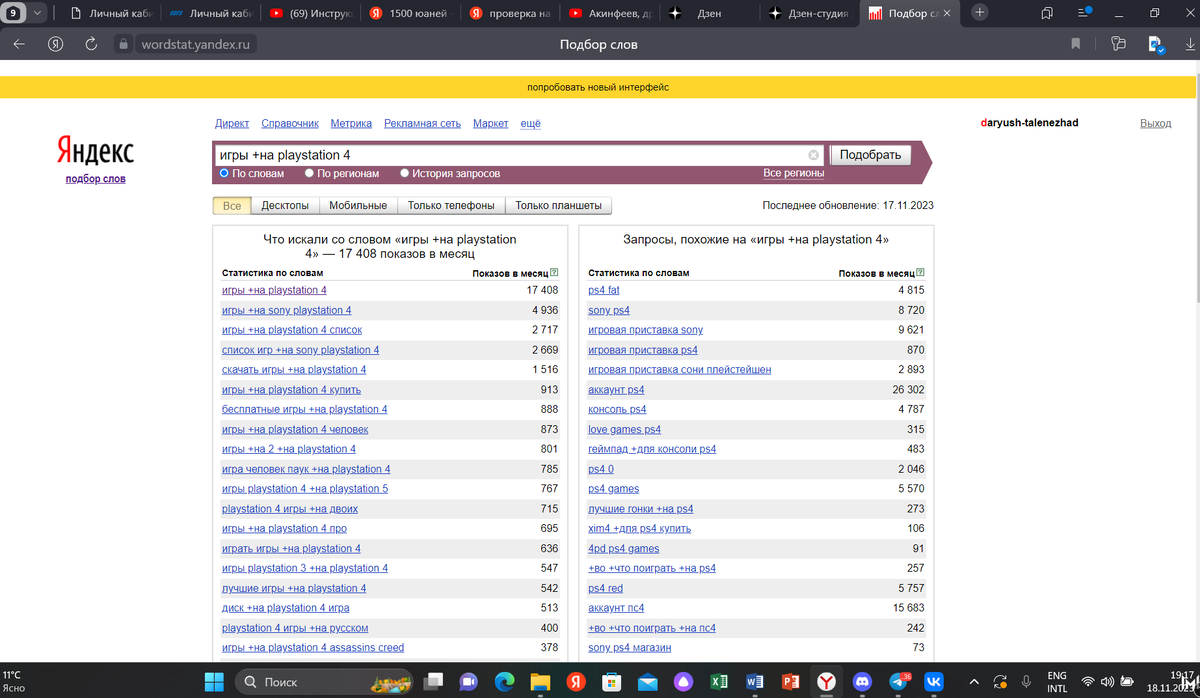Image resolution: width=1200 pixels, height=698 pixels.
Task: Click similar query лучшие гонки +на ps4
Action: 641,509
